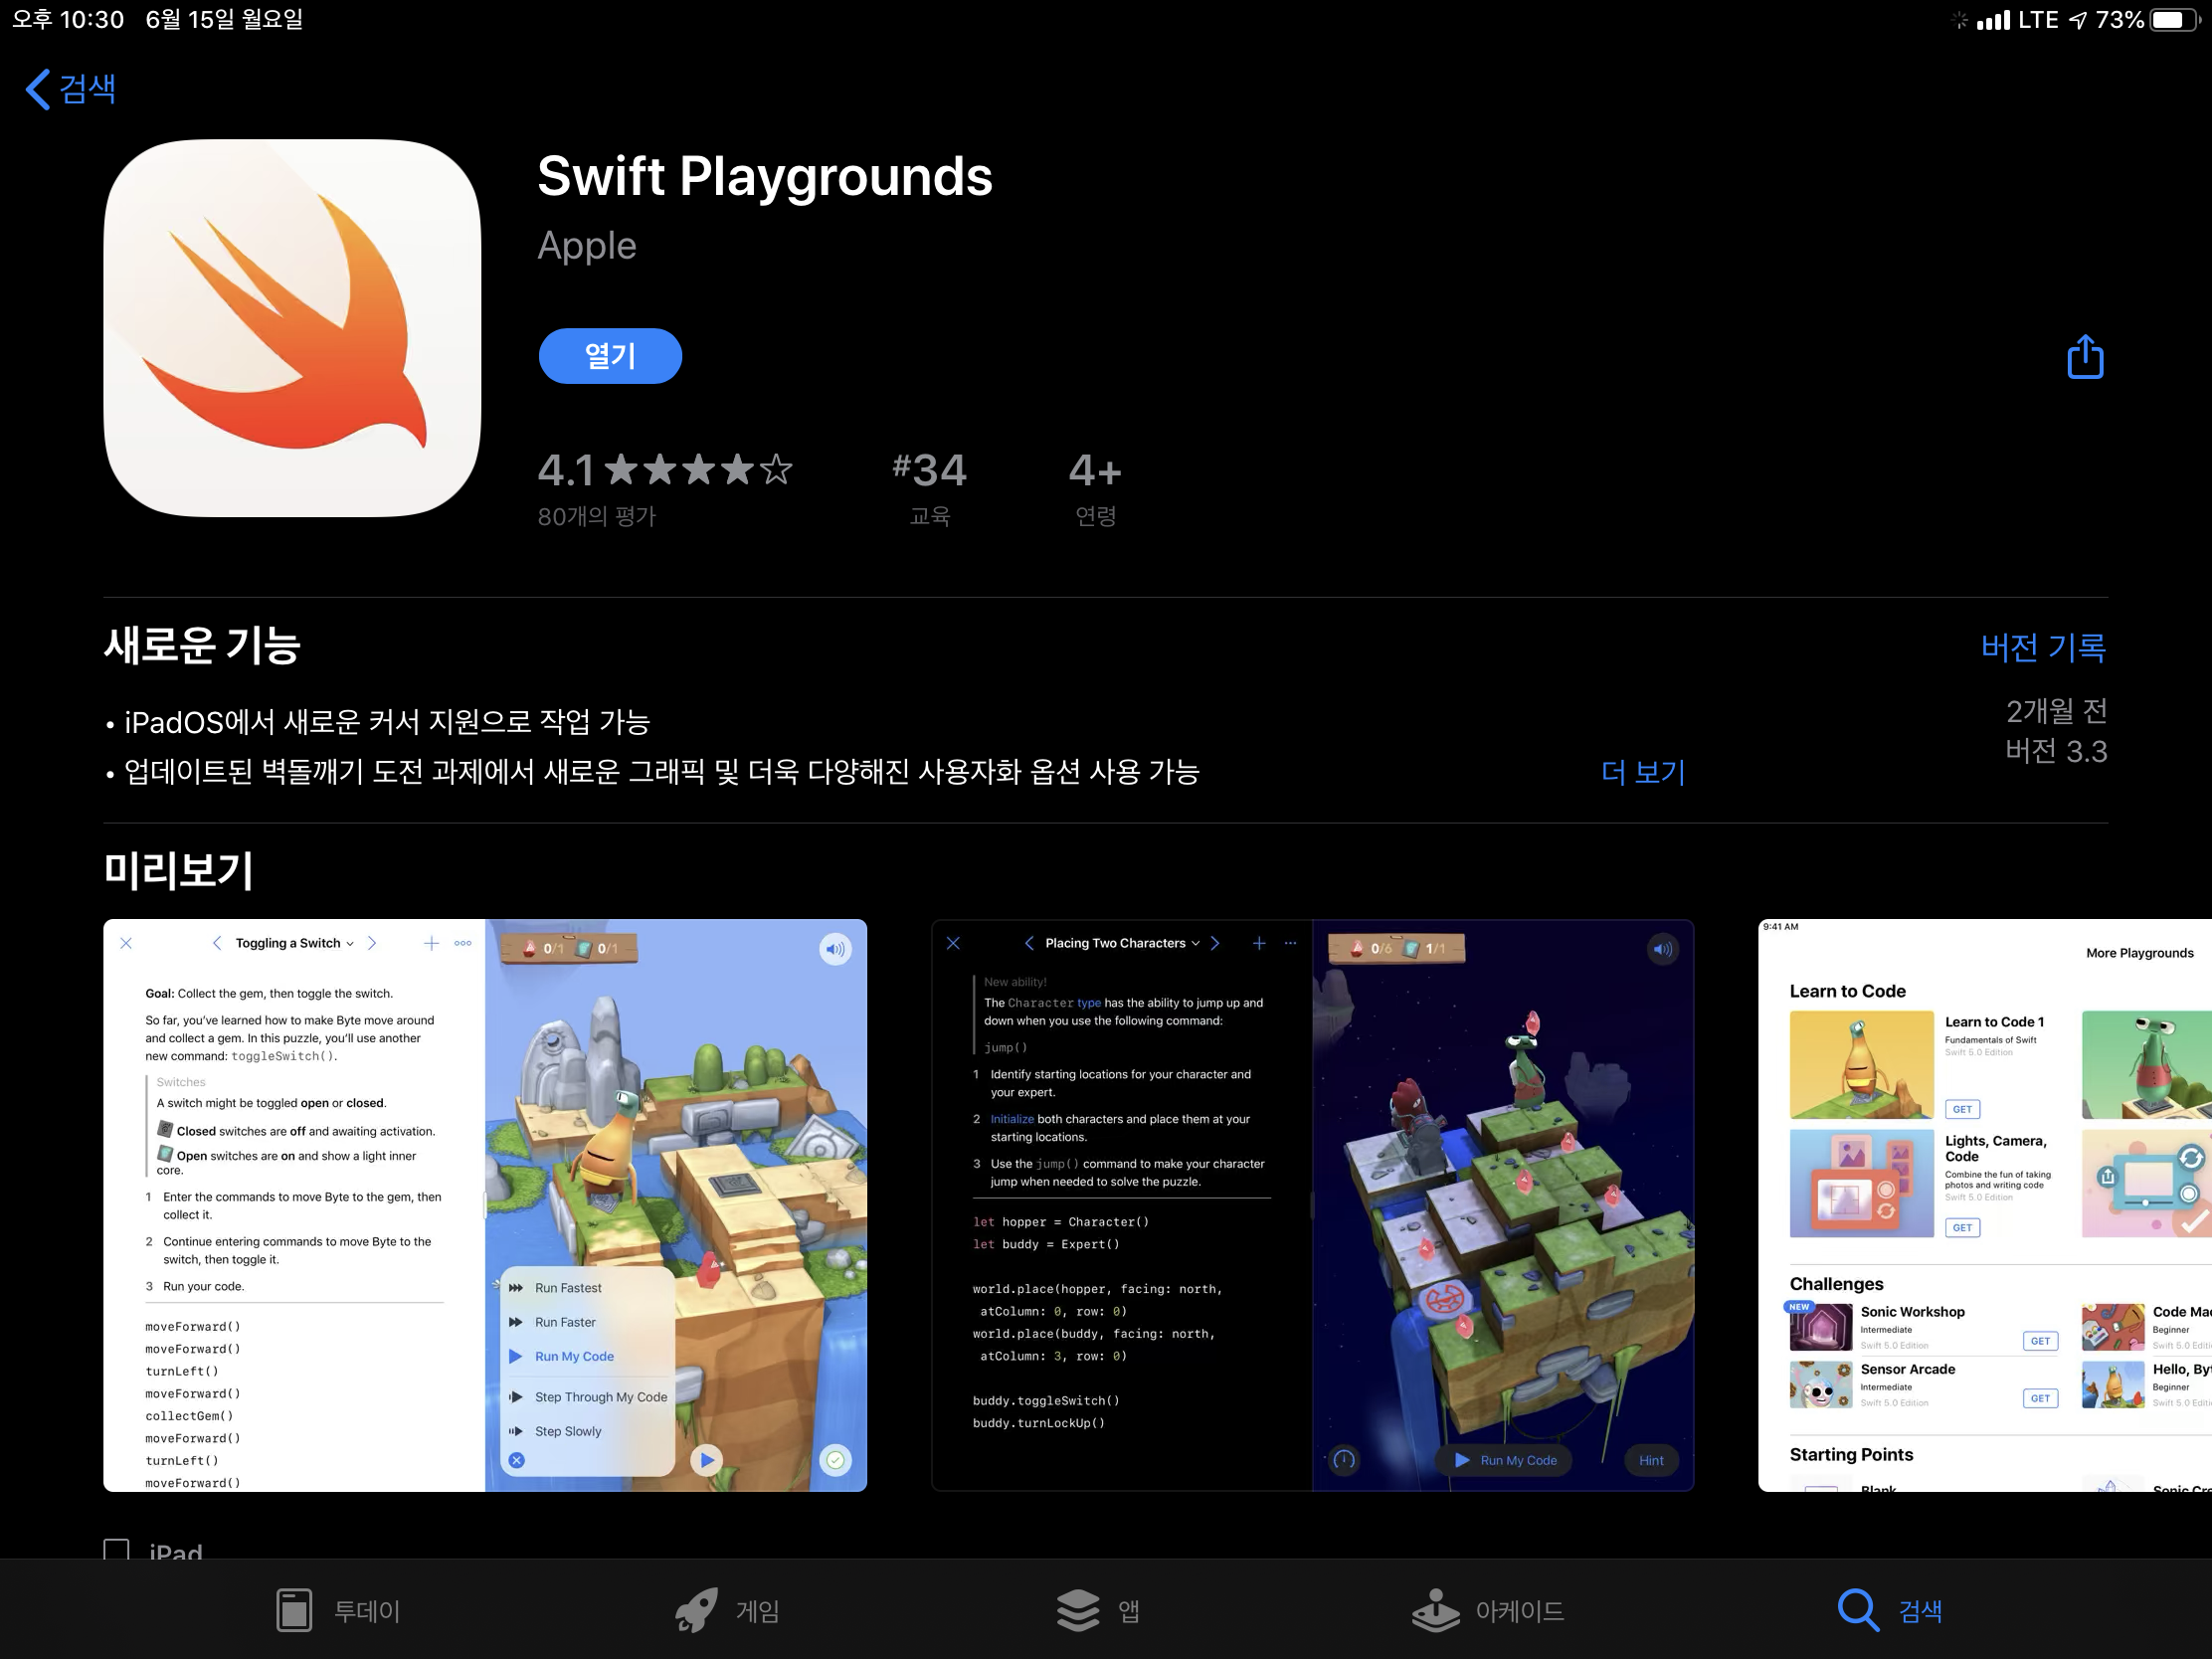The width and height of the screenshot is (2212, 1659).
Task: Select the 검색 magnifier tab icon
Action: tap(1857, 1610)
